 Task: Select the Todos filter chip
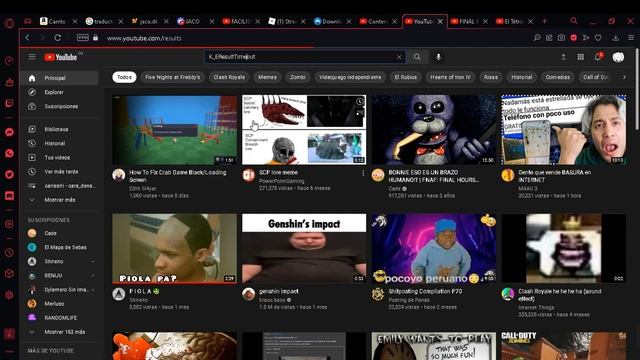pyautogui.click(x=124, y=77)
